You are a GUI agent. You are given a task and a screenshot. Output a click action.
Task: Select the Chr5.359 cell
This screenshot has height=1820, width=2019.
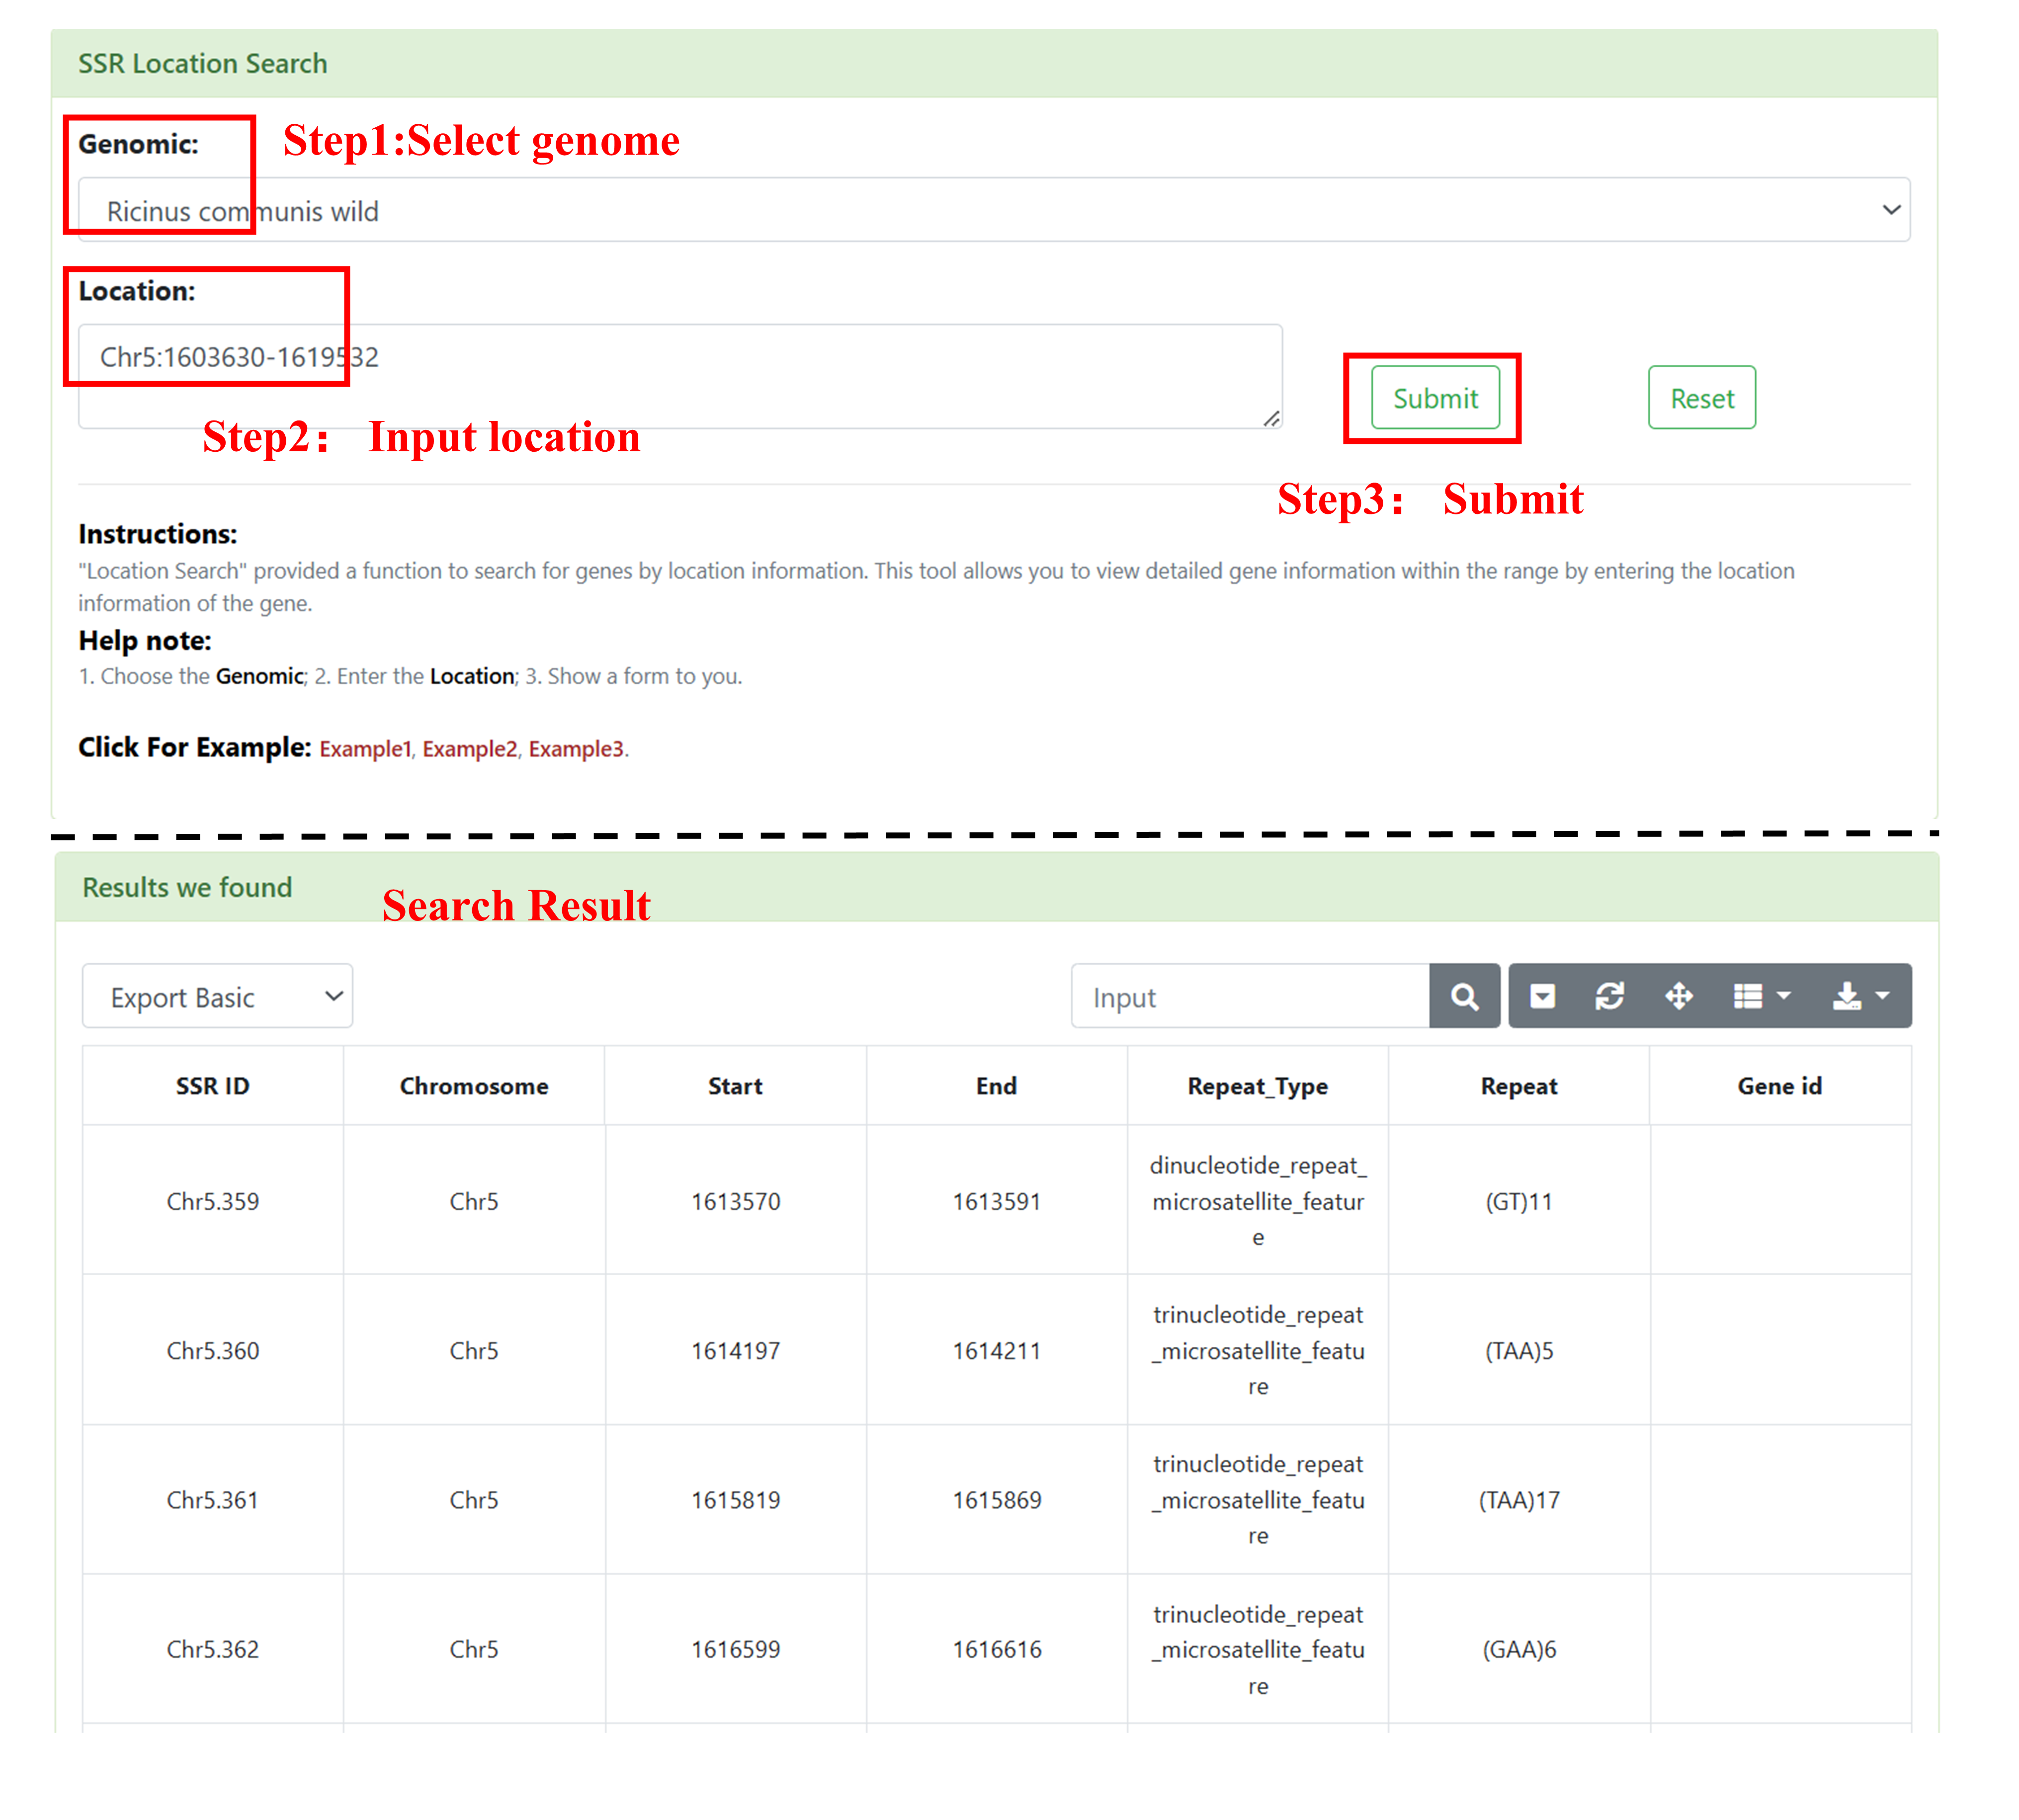coord(213,1201)
